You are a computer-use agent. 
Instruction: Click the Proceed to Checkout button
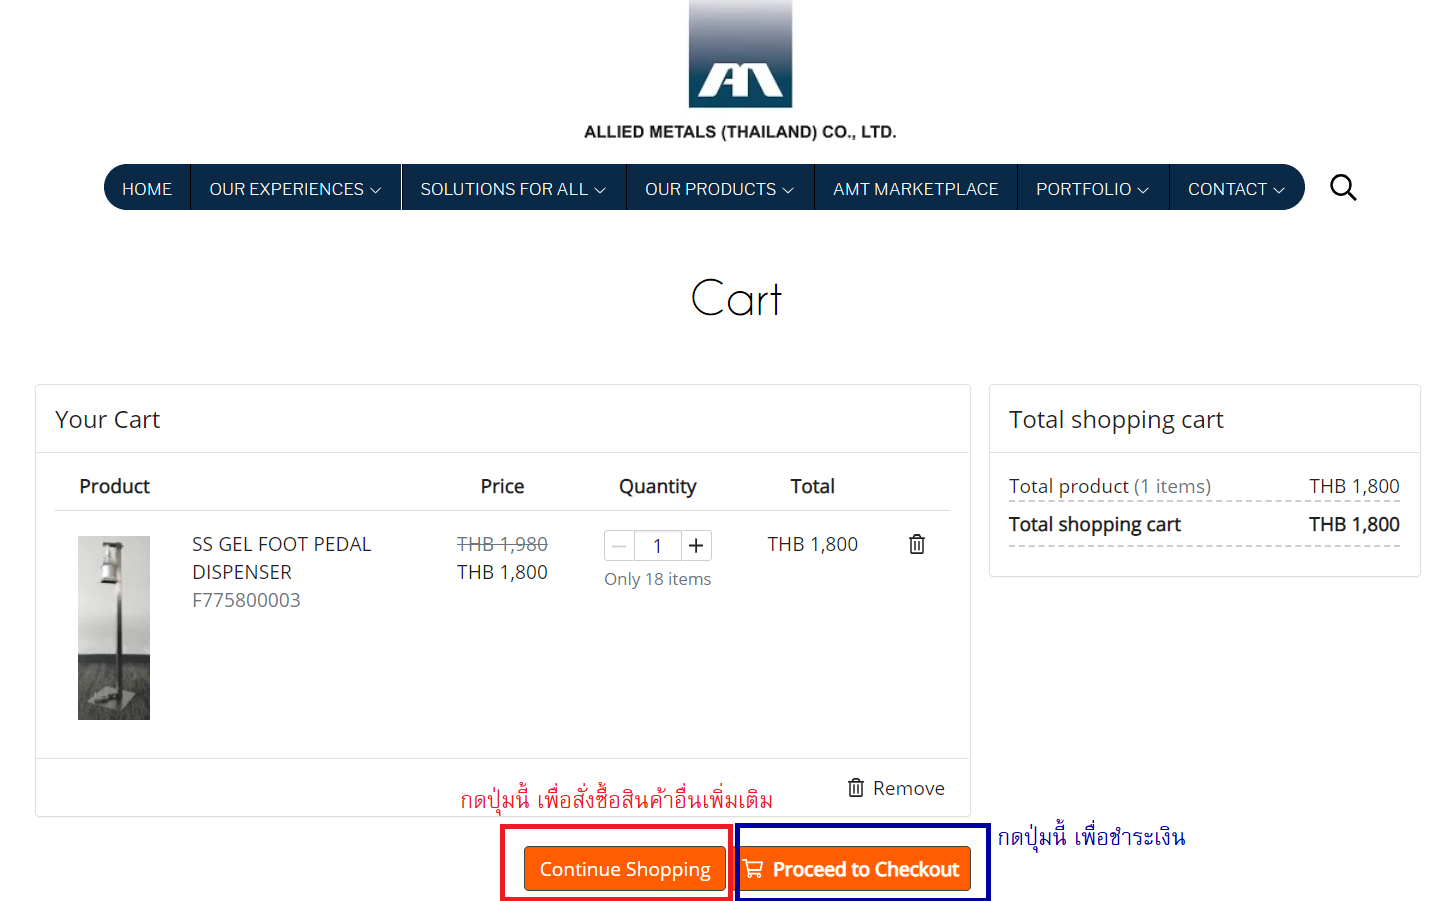[855, 869]
